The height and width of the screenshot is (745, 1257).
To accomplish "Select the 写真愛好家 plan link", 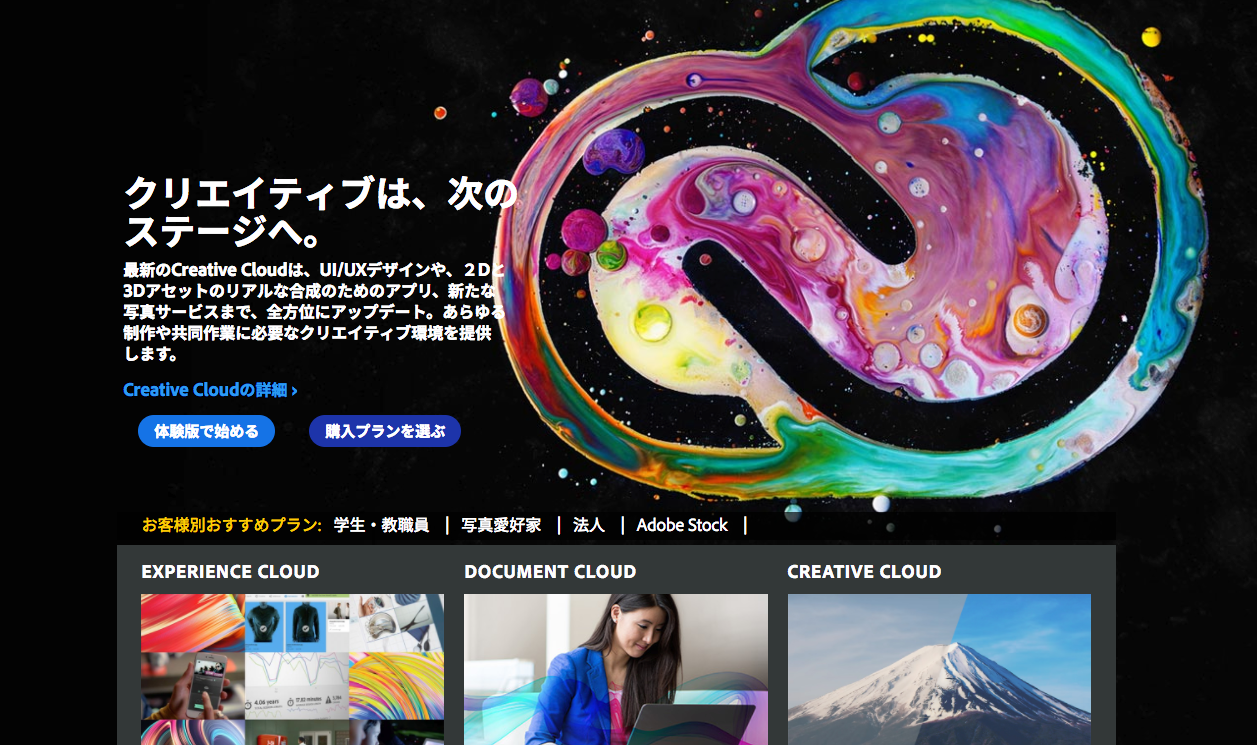I will [501, 525].
